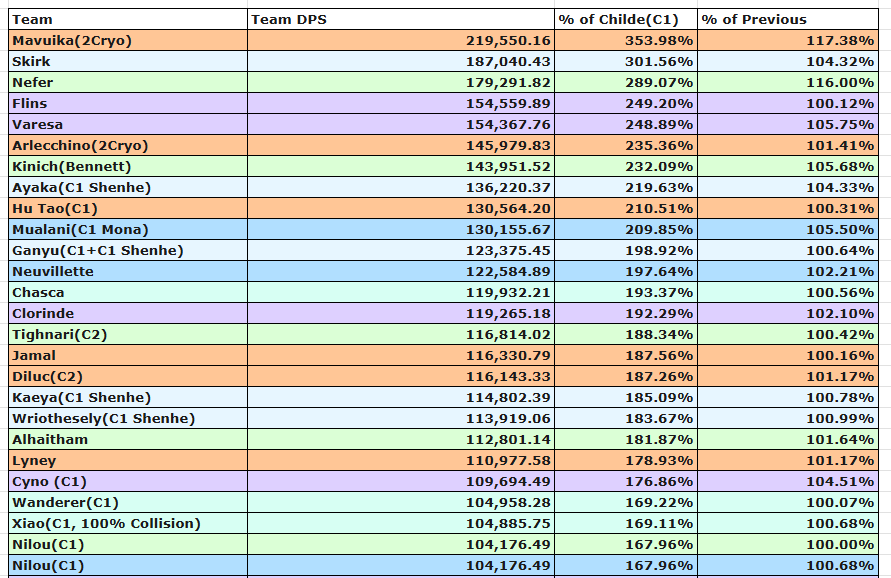The width and height of the screenshot is (891, 578).
Task: Click the Kaeya(C1 Shenhe) cell
Action: [x=128, y=398]
